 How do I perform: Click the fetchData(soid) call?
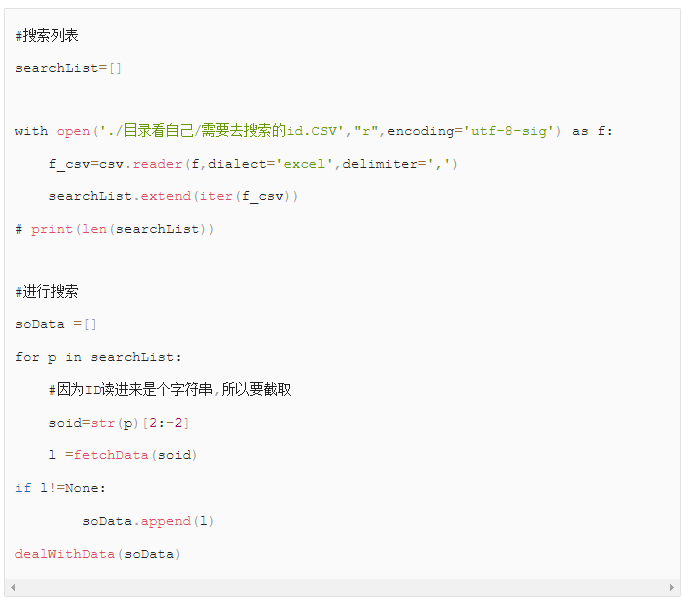coord(135,455)
